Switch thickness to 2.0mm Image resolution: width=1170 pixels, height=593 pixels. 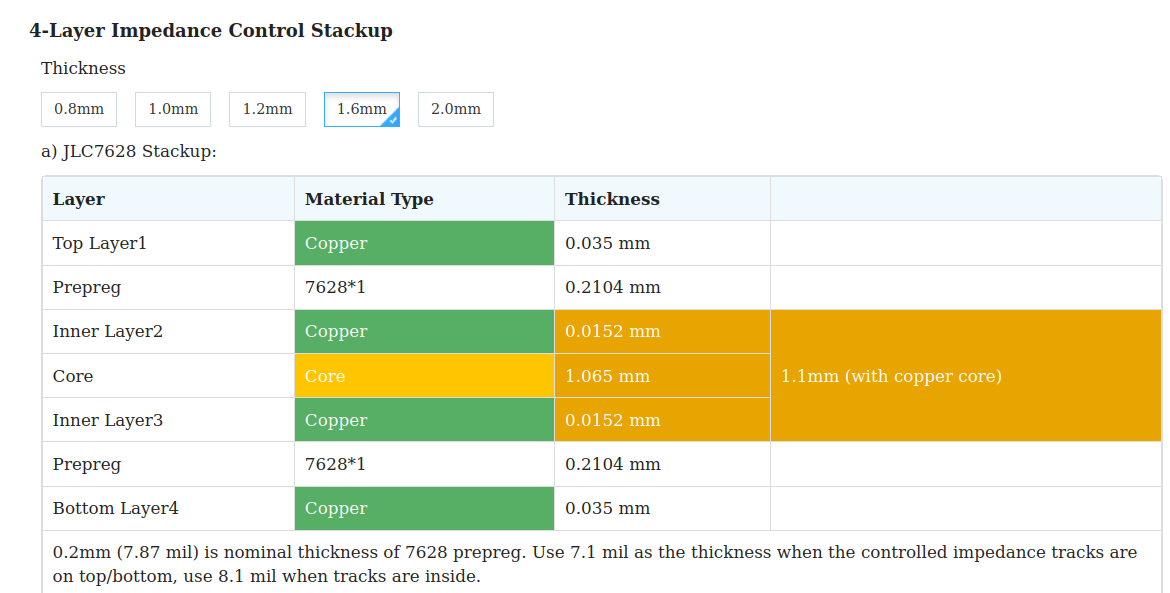coord(455,109)
